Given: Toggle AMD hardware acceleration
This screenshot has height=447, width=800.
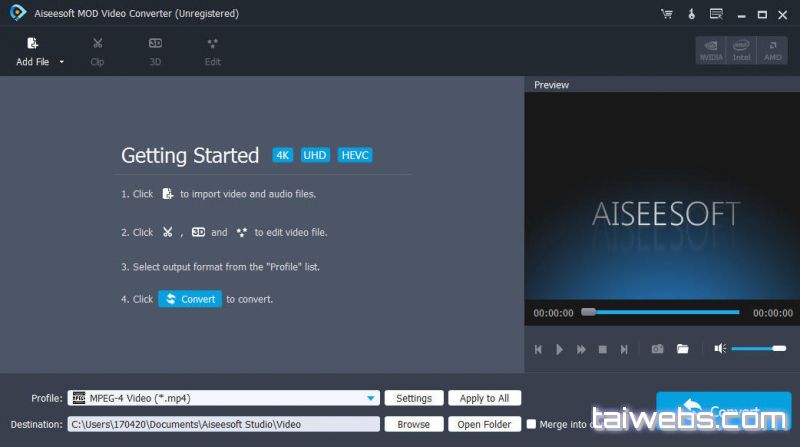Looking at the screenshot, I should point(772,50).
